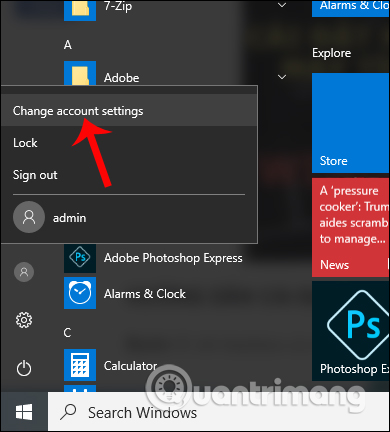Click the Windows Start button
The width and height of the screenshot is (390, 432).
click(x=24, y=412)
